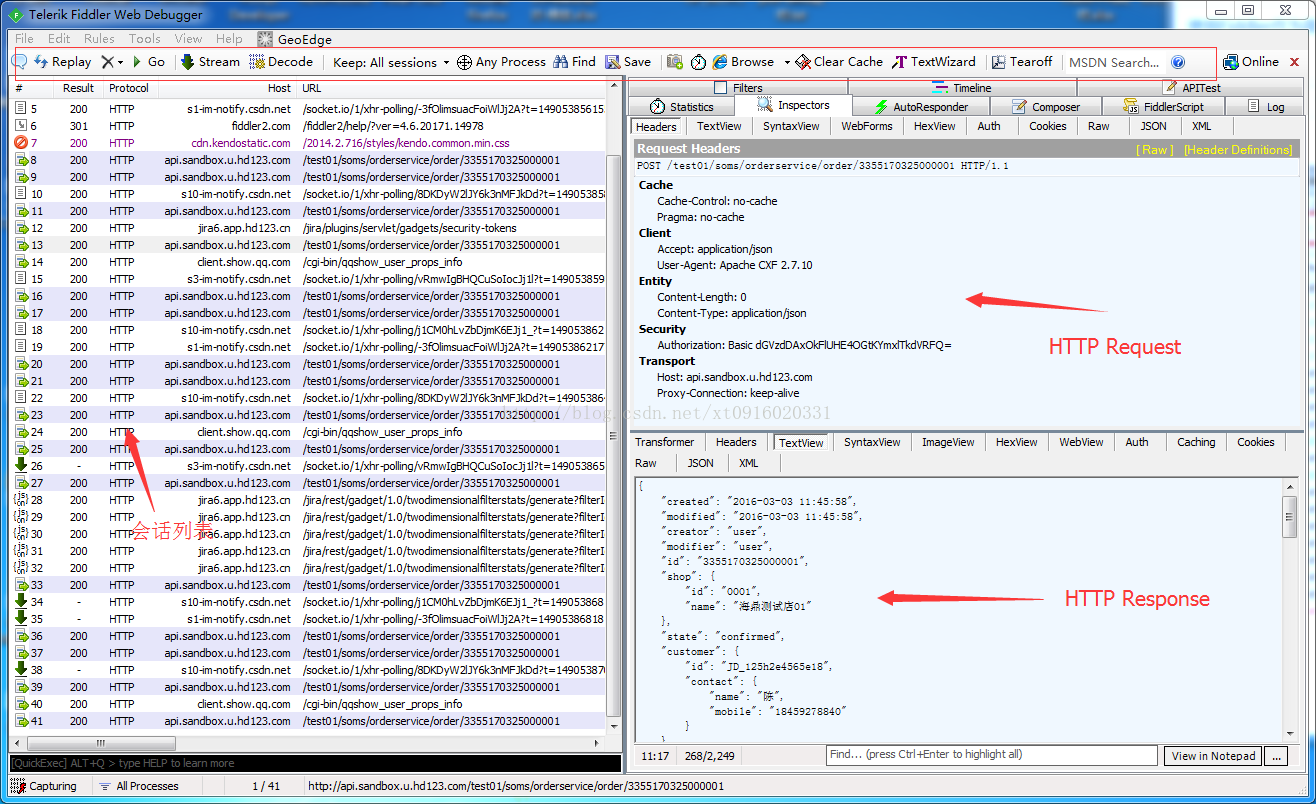1316x804 pixels.
Task: Toggle Capturing in the status bar
Action: (43, 786)
